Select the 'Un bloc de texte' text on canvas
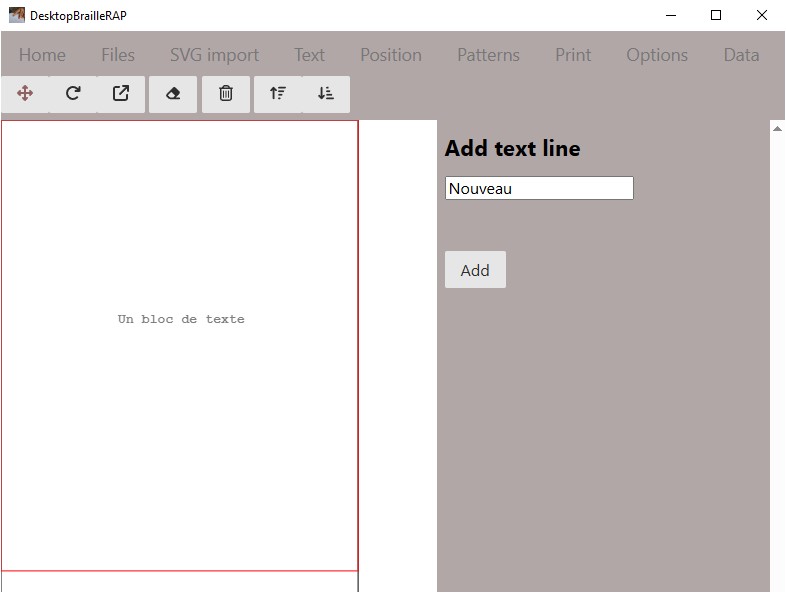Screen dimensions: 786x593 (x=181, y=319)
